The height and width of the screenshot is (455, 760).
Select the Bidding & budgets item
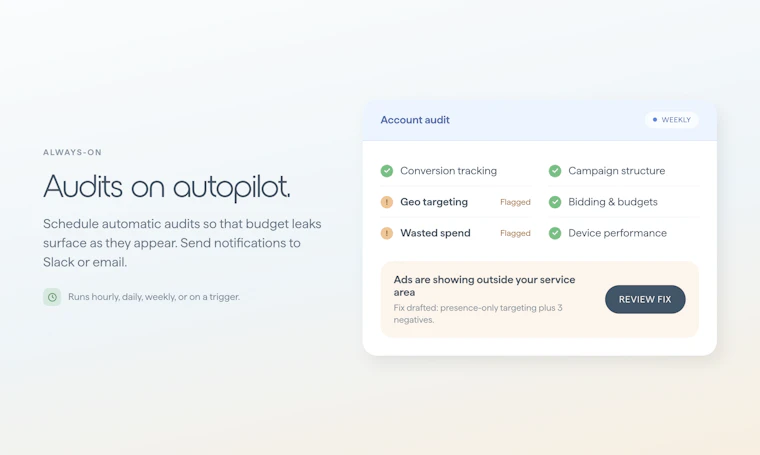coord(624,202)
